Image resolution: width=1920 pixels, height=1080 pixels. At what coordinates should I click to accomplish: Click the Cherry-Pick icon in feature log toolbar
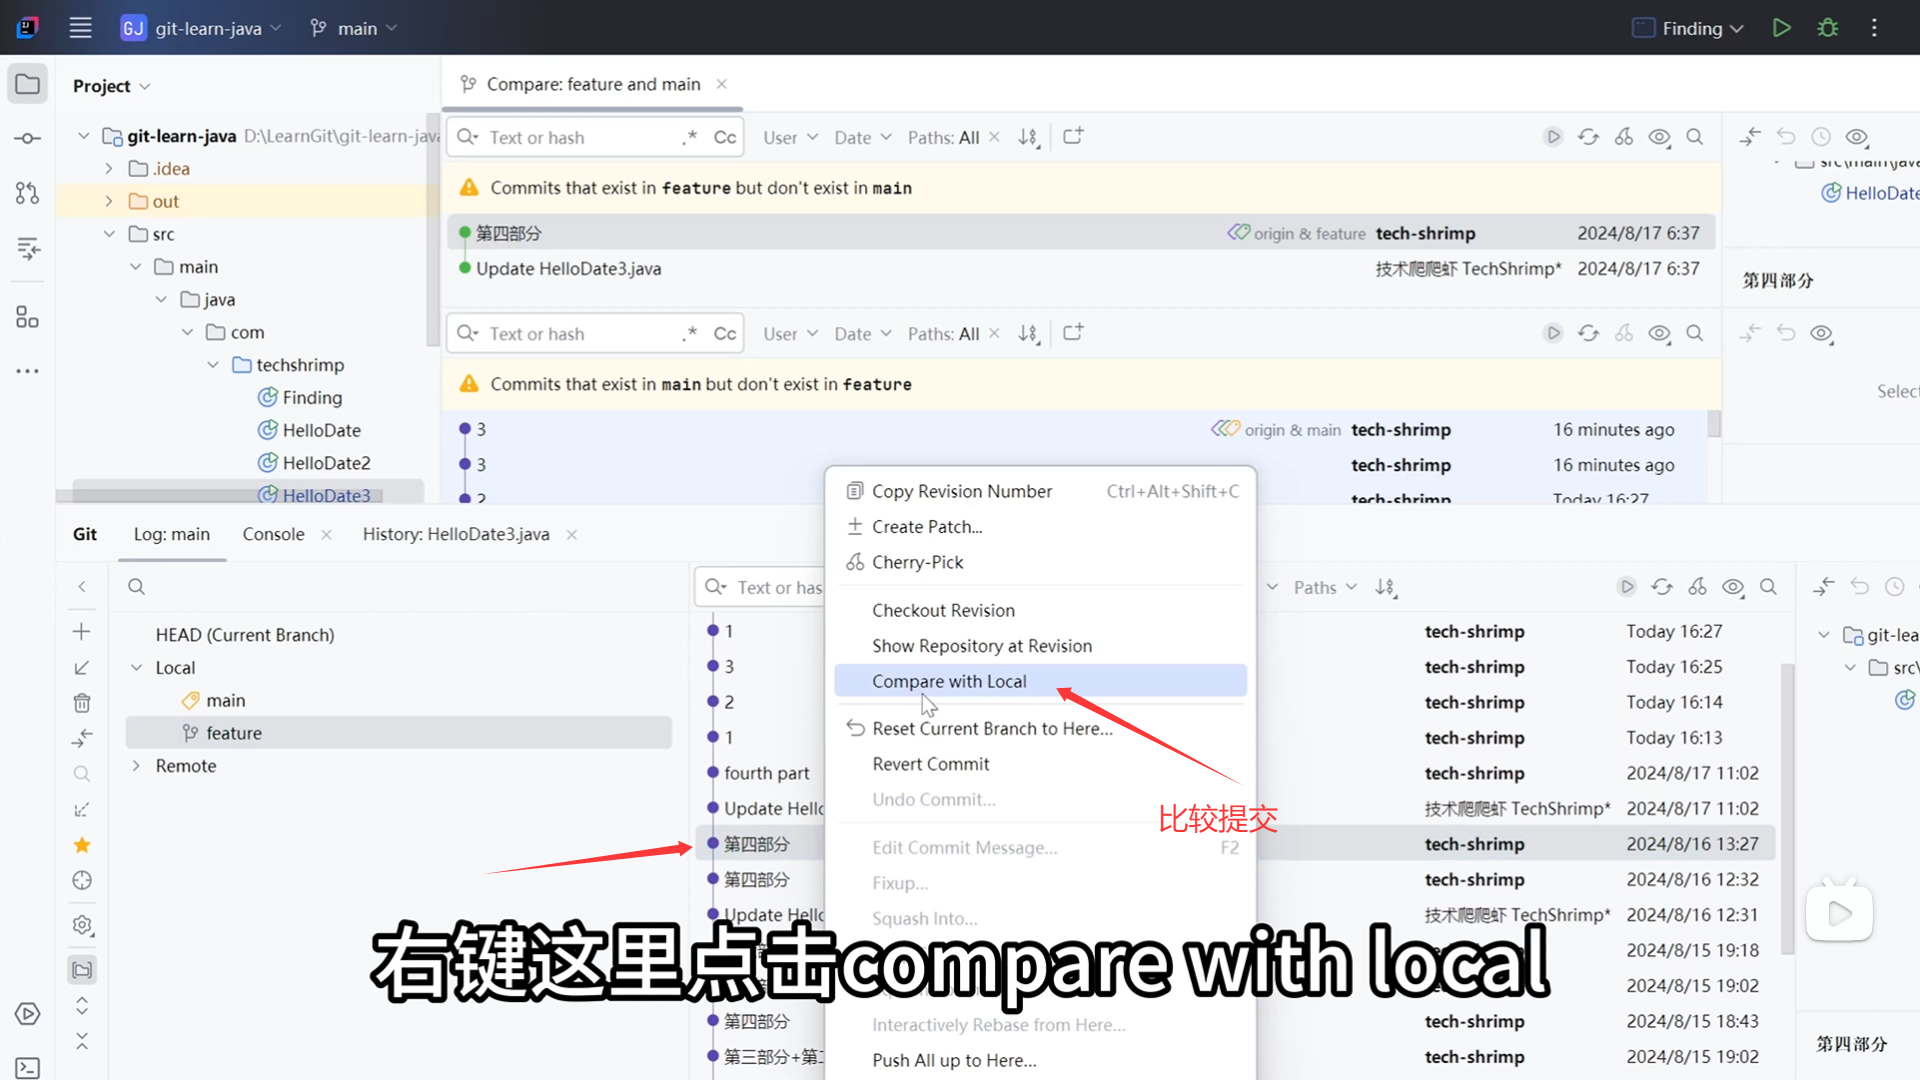(x=1624, y=137)
